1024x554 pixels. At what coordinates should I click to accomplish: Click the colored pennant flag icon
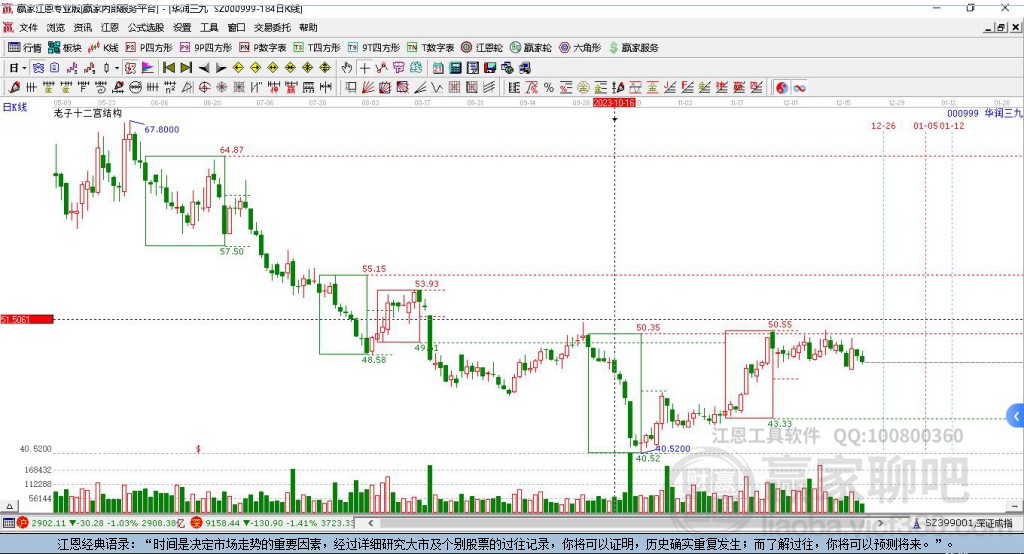coord(148,68)
